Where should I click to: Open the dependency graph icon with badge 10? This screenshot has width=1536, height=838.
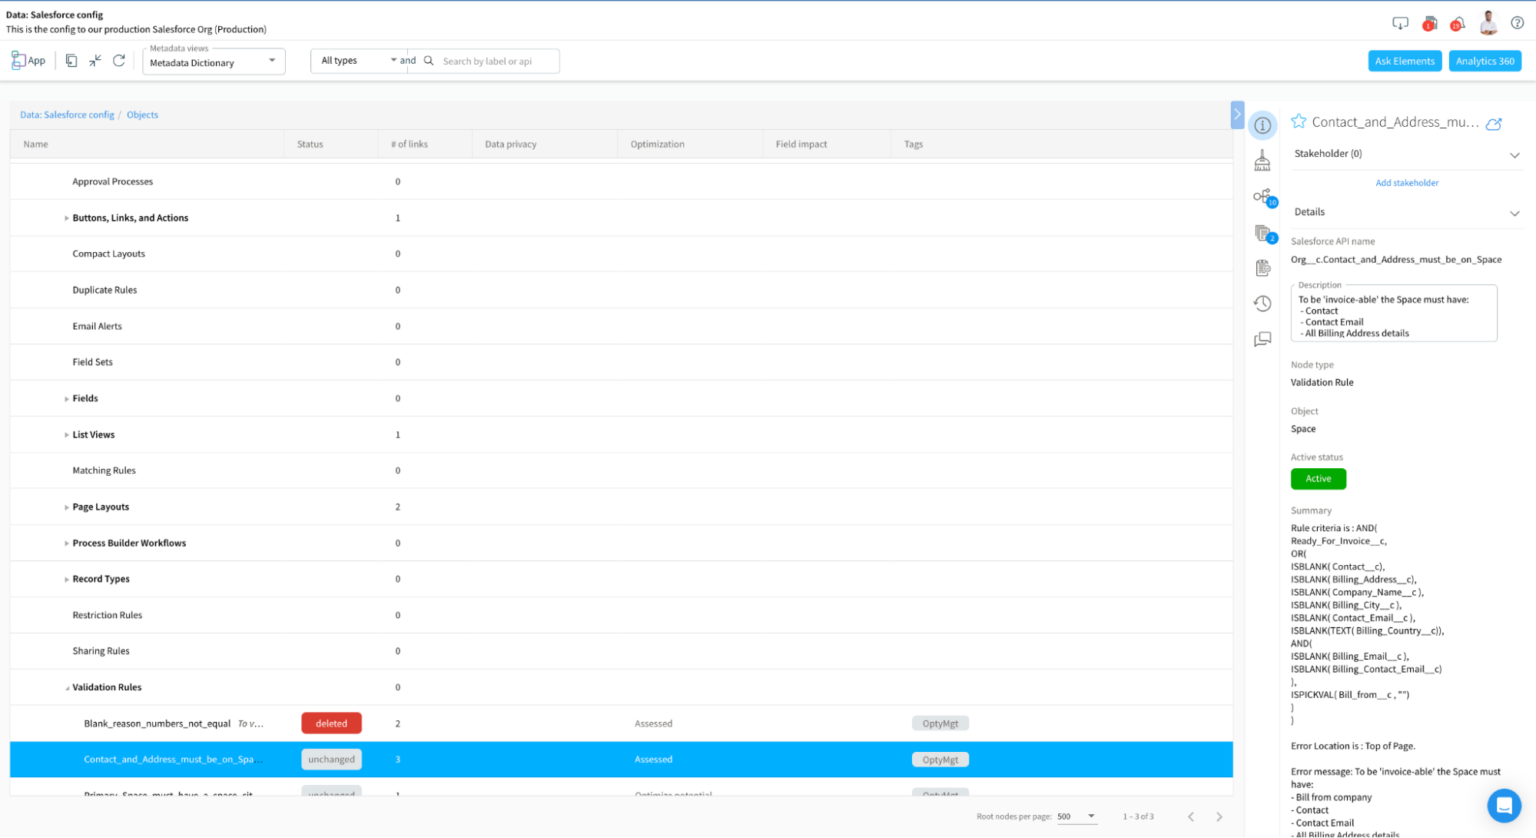click(1262, 196)
